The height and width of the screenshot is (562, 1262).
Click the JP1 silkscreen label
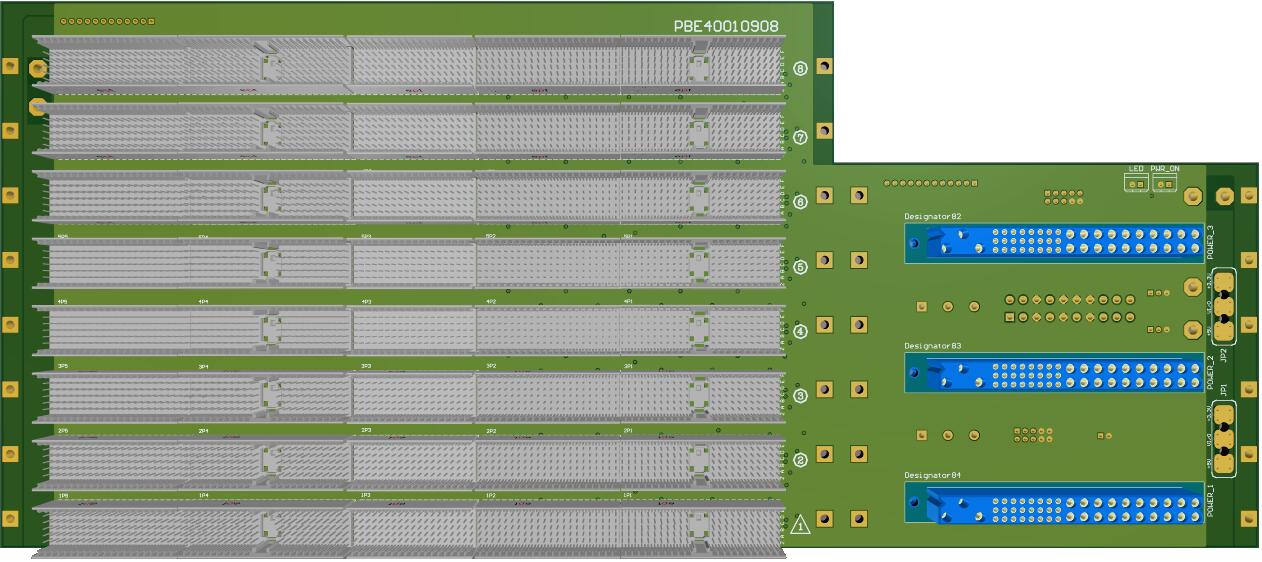pyautogui.click(x=1224, y=388)
